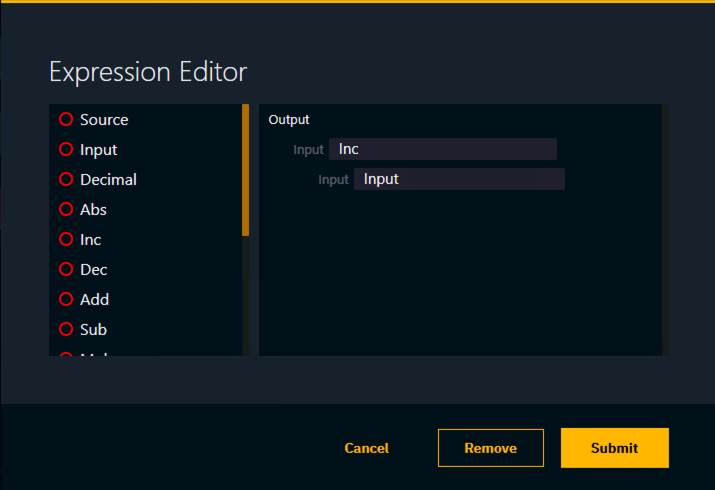Select the circle icon next to Sub
The width and height of the screenshot is (715, 490).
point(66,329)
